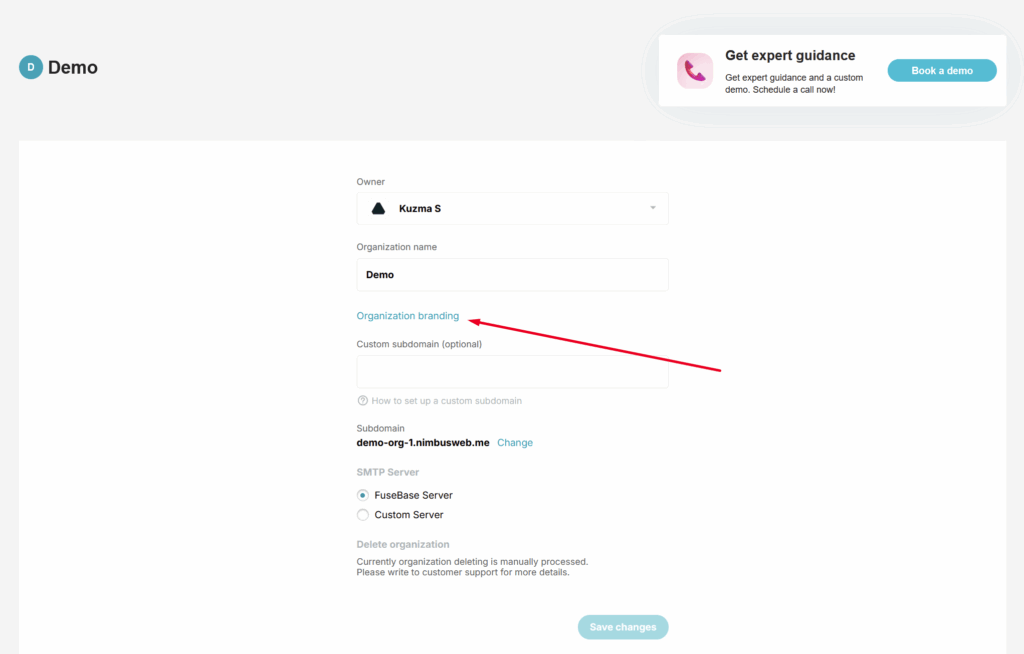Select the FuseBase Server radio button
1024x654 pixels.
click(x=363, y=495)
